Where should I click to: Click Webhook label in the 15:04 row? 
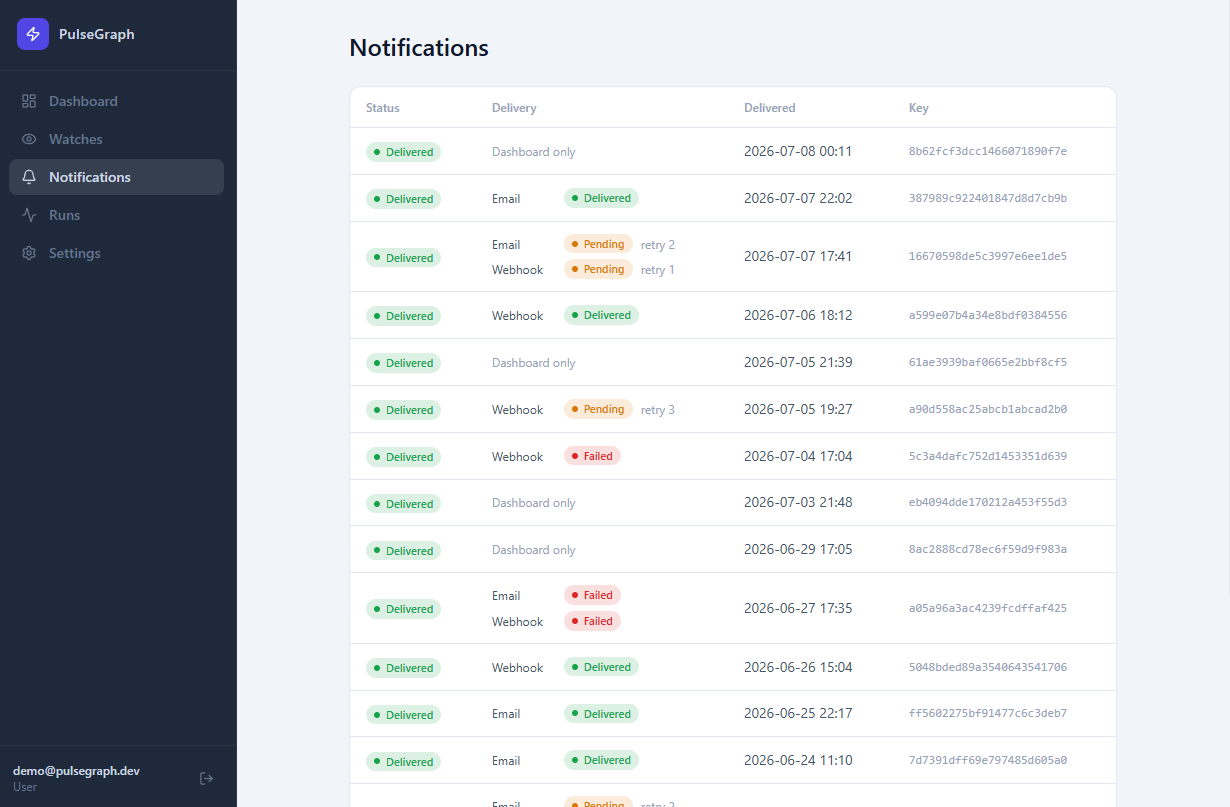[x=518, y=667]
